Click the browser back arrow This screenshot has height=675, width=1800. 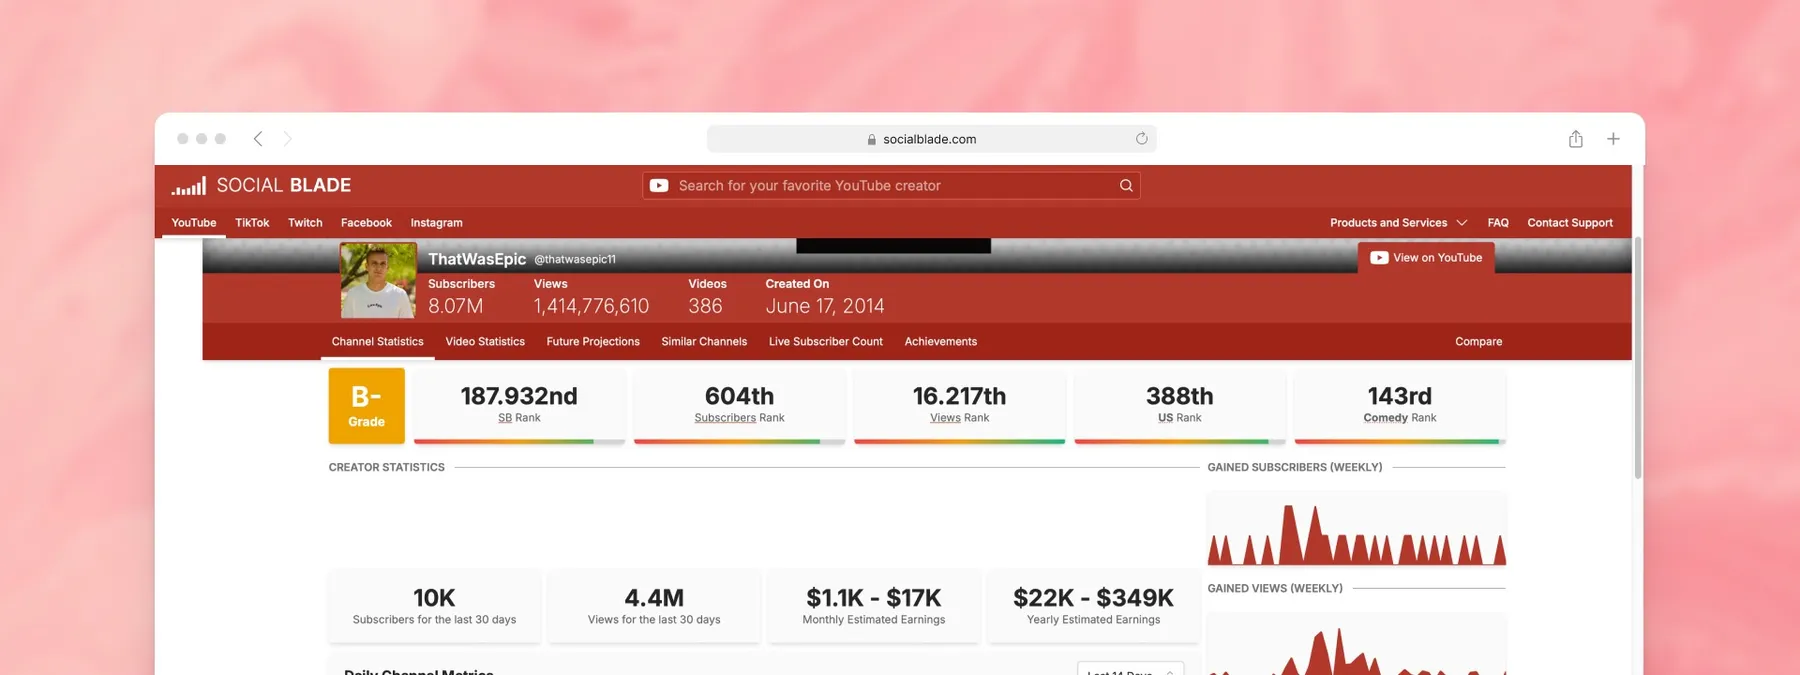click(258, 139)
